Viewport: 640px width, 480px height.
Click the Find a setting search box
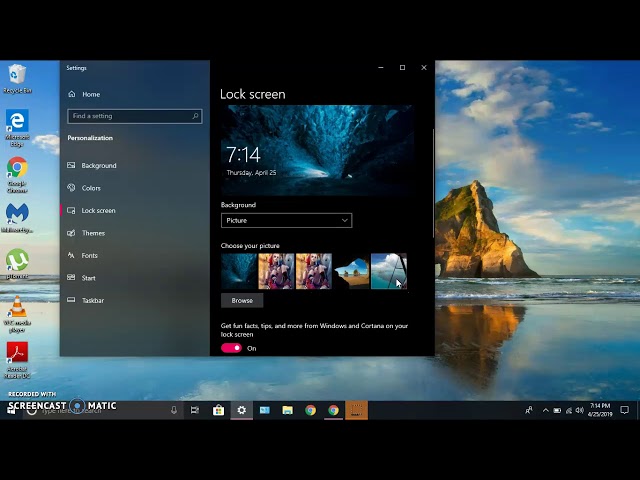135,116
